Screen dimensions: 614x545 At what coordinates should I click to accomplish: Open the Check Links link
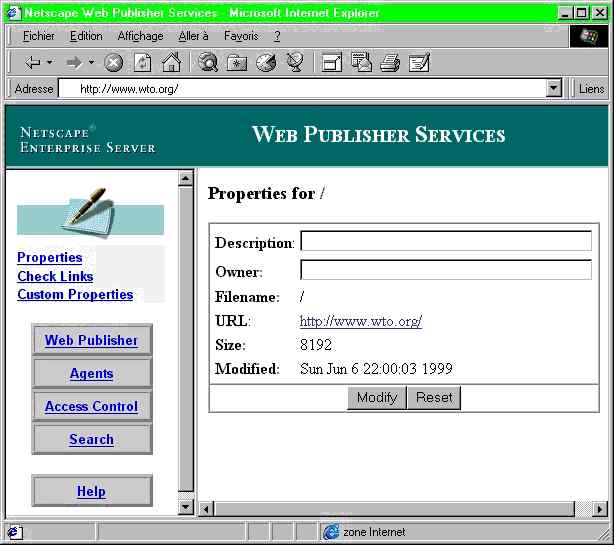tap(55, 276)
